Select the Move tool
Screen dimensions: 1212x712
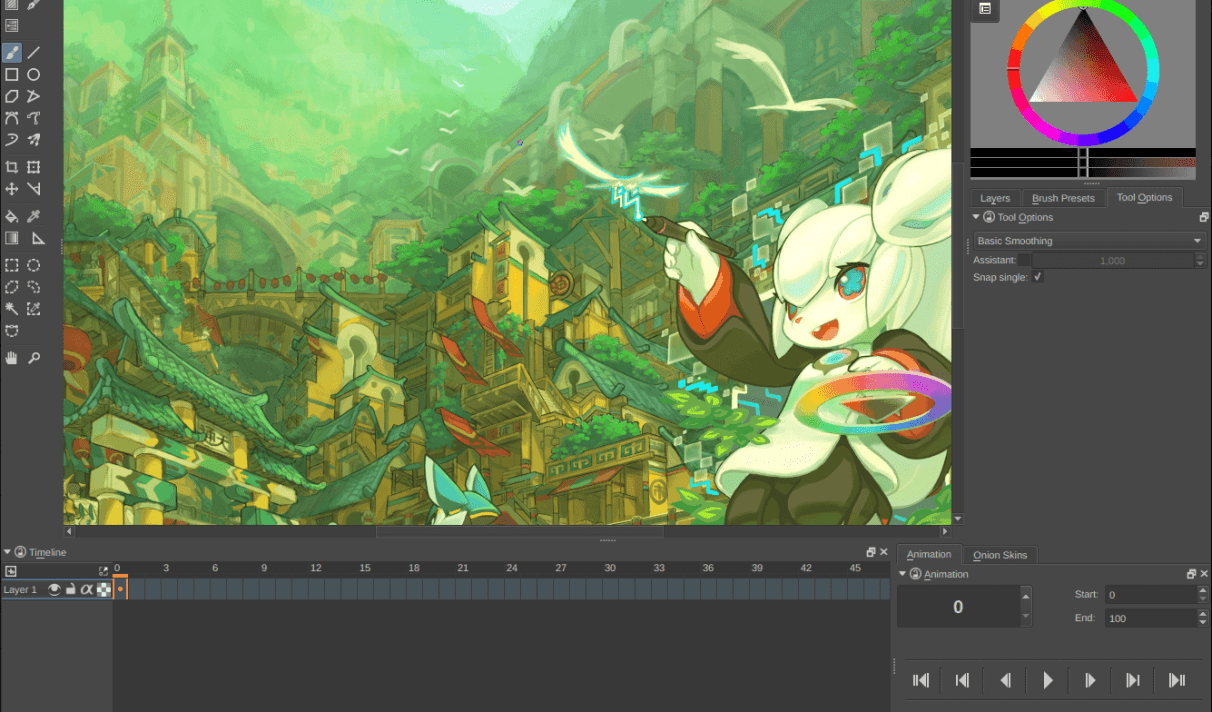coord(12,189)
